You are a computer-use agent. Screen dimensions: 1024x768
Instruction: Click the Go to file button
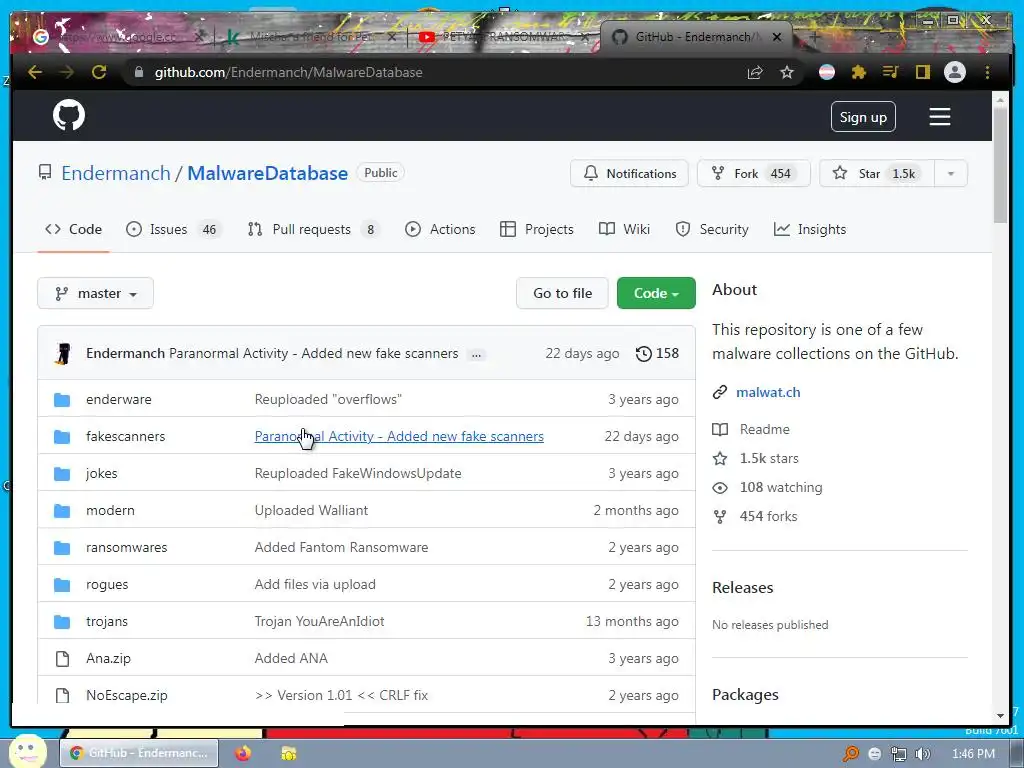tap(562, 293)
